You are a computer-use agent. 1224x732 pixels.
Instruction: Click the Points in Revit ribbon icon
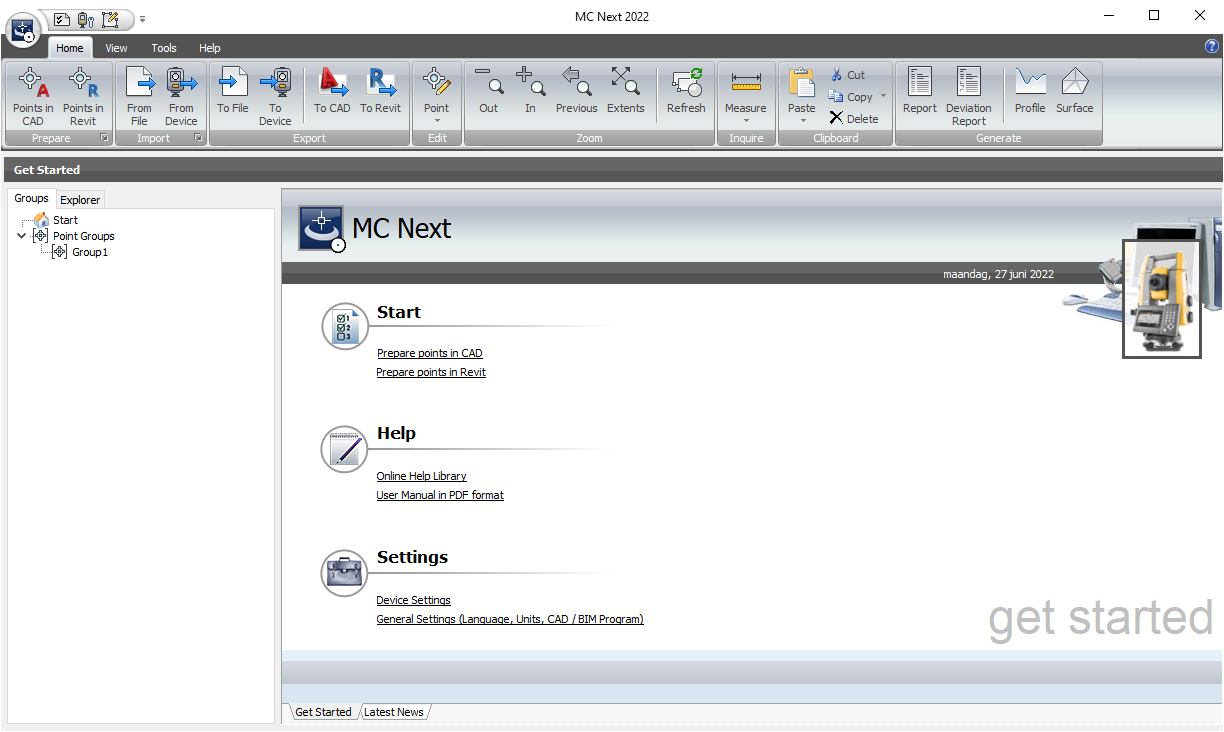coord(83,97)
